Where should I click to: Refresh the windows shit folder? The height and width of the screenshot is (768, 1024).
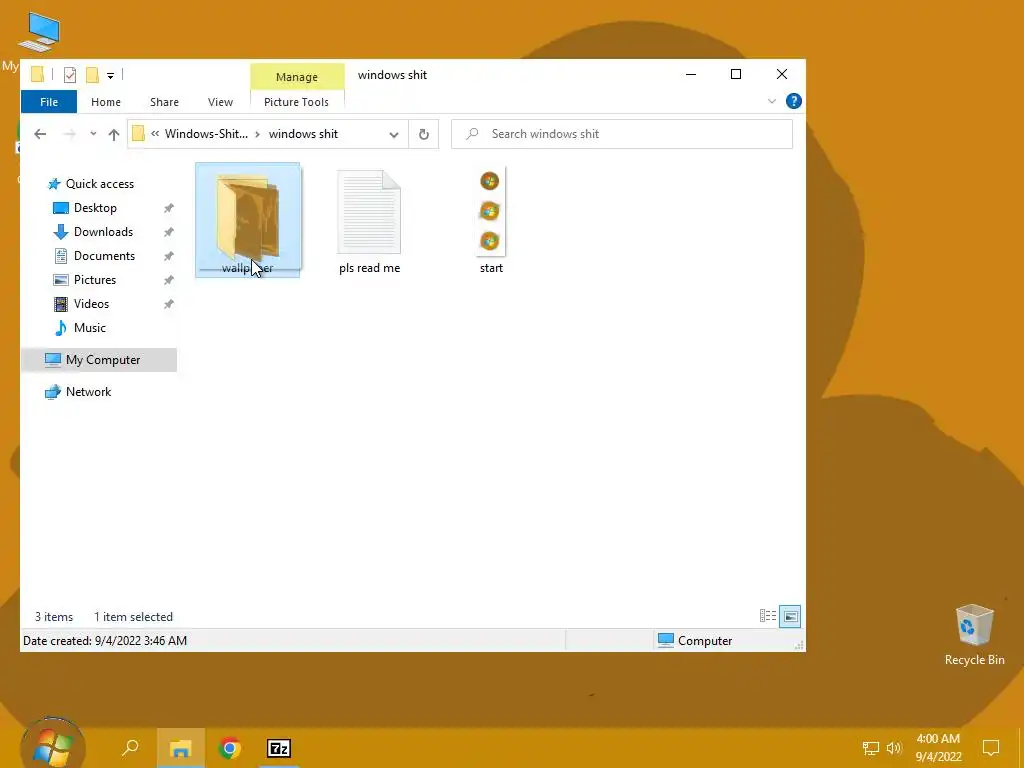click(424, 135)
